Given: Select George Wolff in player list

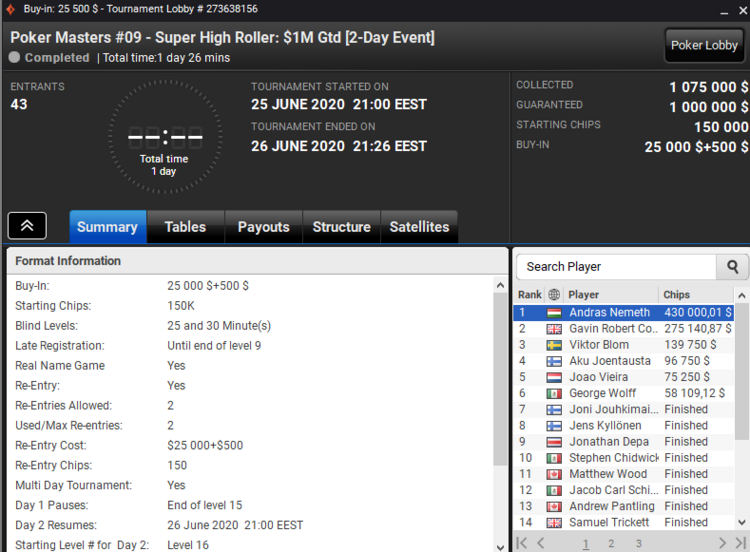Looking at the screenshot, I should pyautogui.click(x=624, y=394).
